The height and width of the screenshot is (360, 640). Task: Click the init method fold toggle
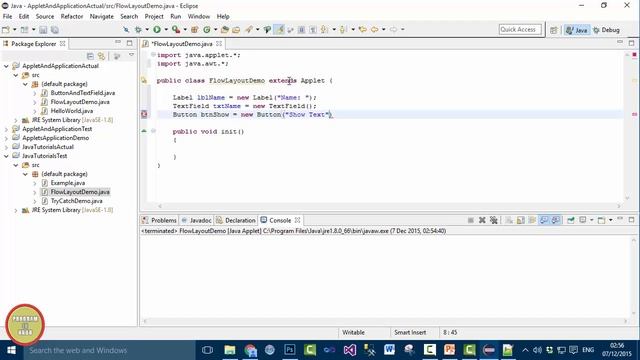[153, 131]
